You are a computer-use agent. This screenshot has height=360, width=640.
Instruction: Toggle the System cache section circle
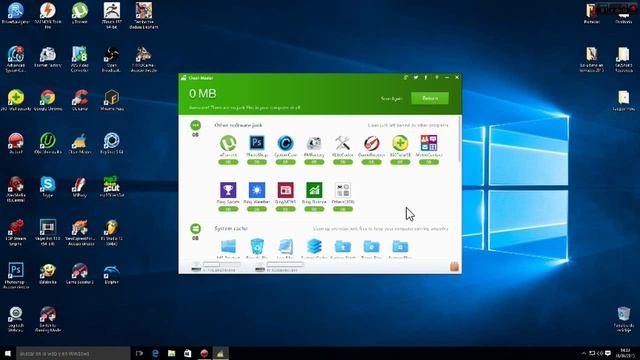point(196,228)
